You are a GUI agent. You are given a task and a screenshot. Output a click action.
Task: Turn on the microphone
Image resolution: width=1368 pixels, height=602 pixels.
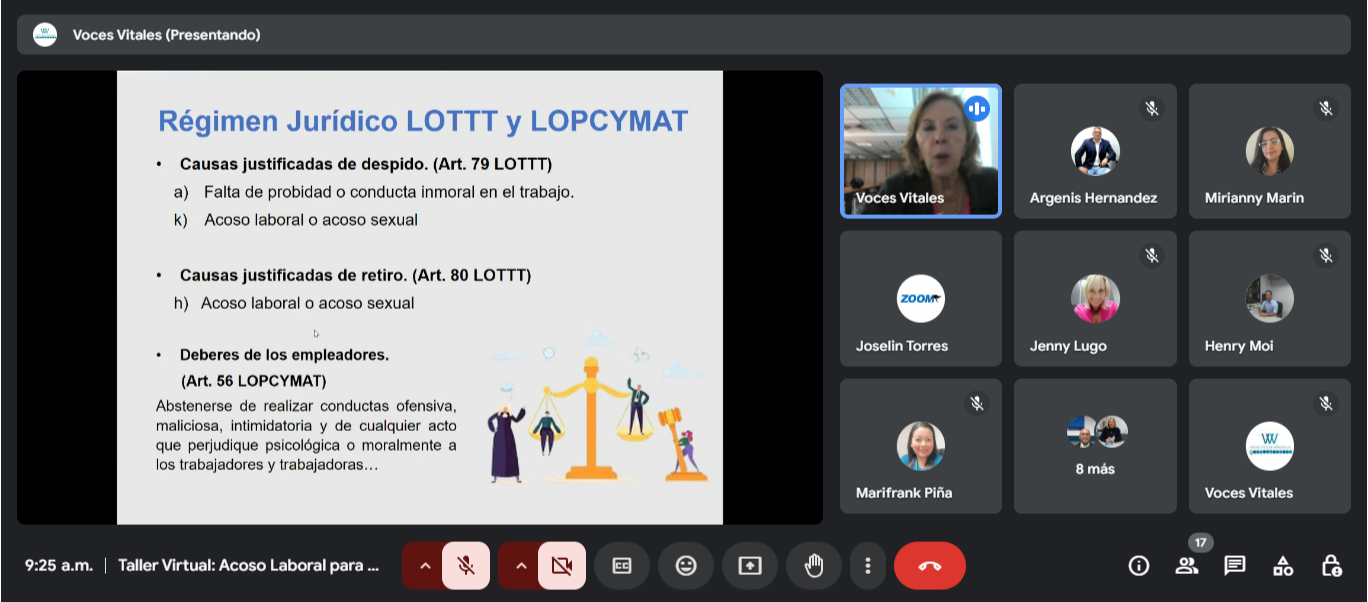(x=466, y=566)
